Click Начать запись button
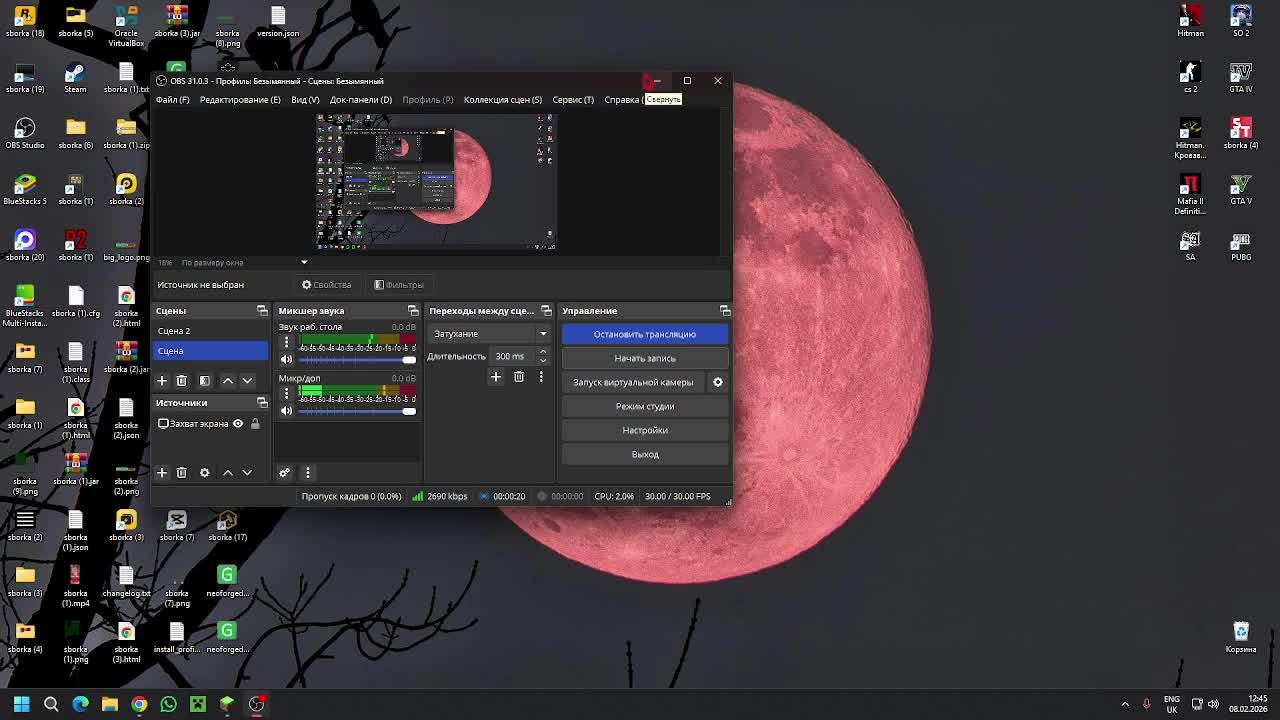The width and height of the screenshot is (1280, 720). tap(645, 358)
